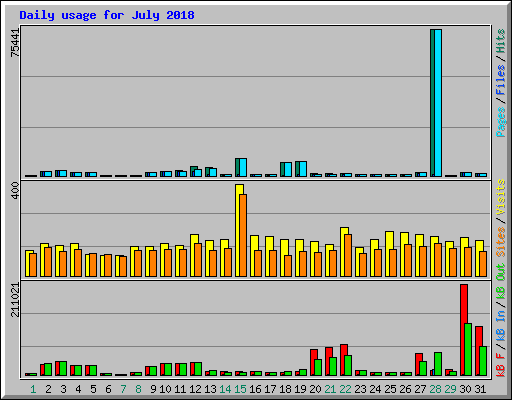Click day 19 on the x-axis
512x400 pixels.
300,389
